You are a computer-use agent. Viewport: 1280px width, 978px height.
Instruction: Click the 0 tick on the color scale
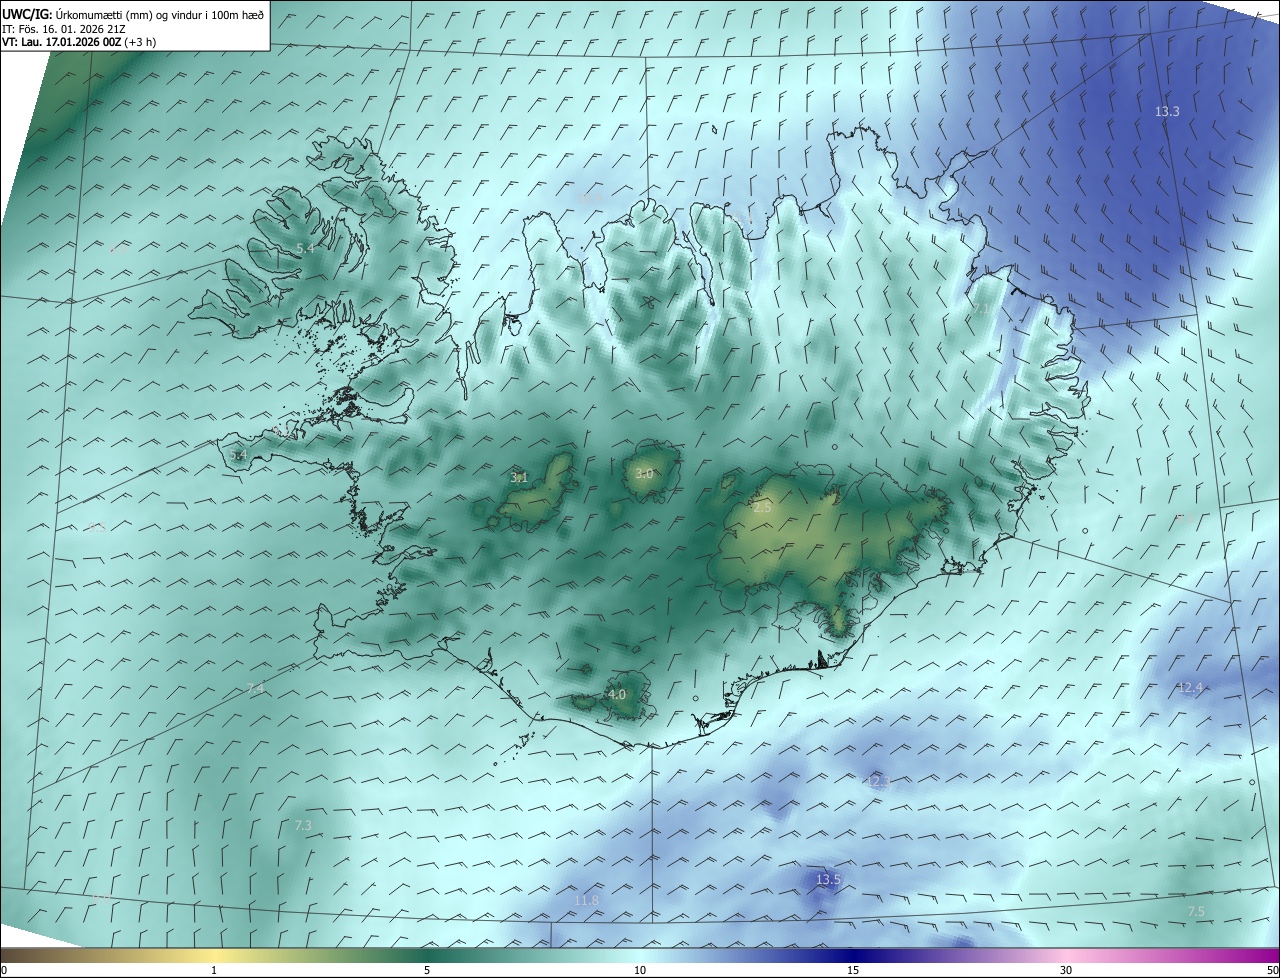click(4, 970)
